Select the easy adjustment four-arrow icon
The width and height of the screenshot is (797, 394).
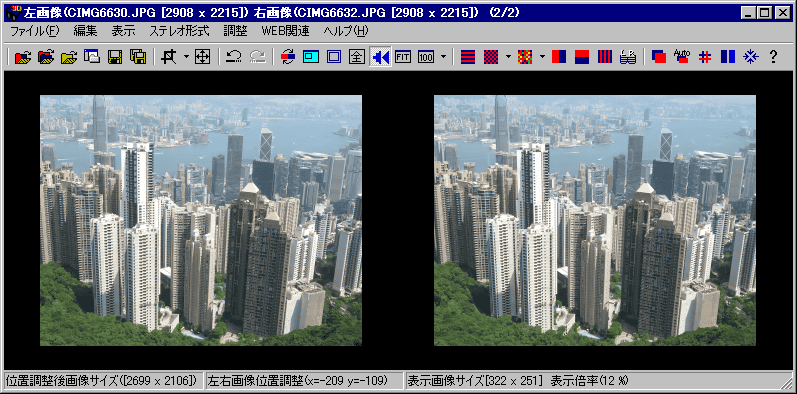coord(203,57)
